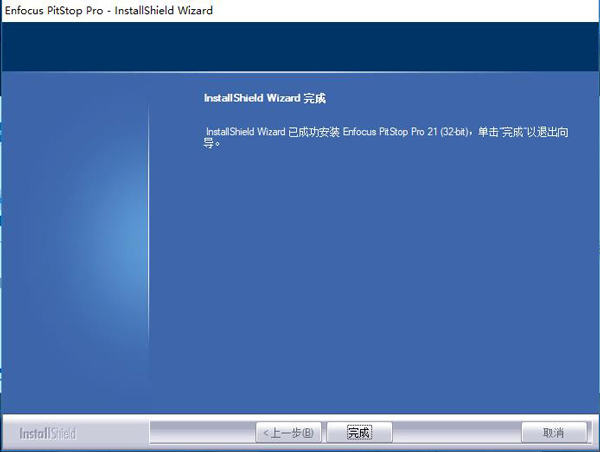Screen dimensions: 600x452
Task: Click the InstallShield Wizard 完成 heading
Action: 265,98
